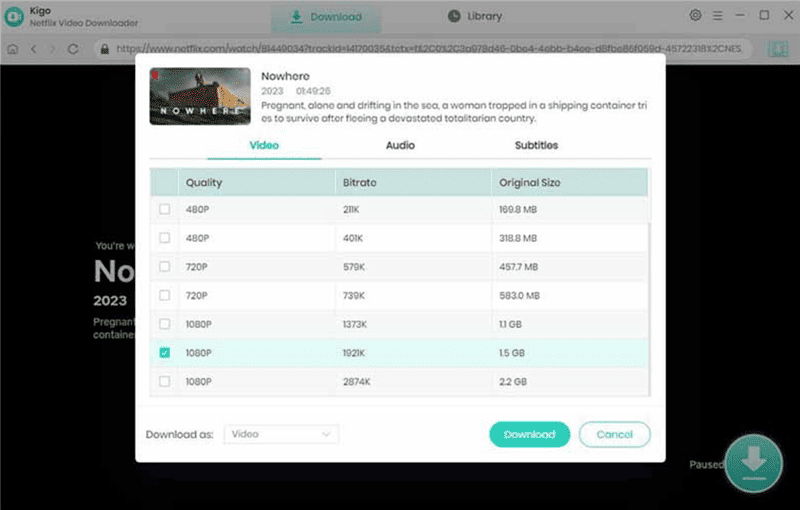Click the 2874K bitrate cell
The width and height of the screenshot is (800, 510).
[x=357, y=381]
